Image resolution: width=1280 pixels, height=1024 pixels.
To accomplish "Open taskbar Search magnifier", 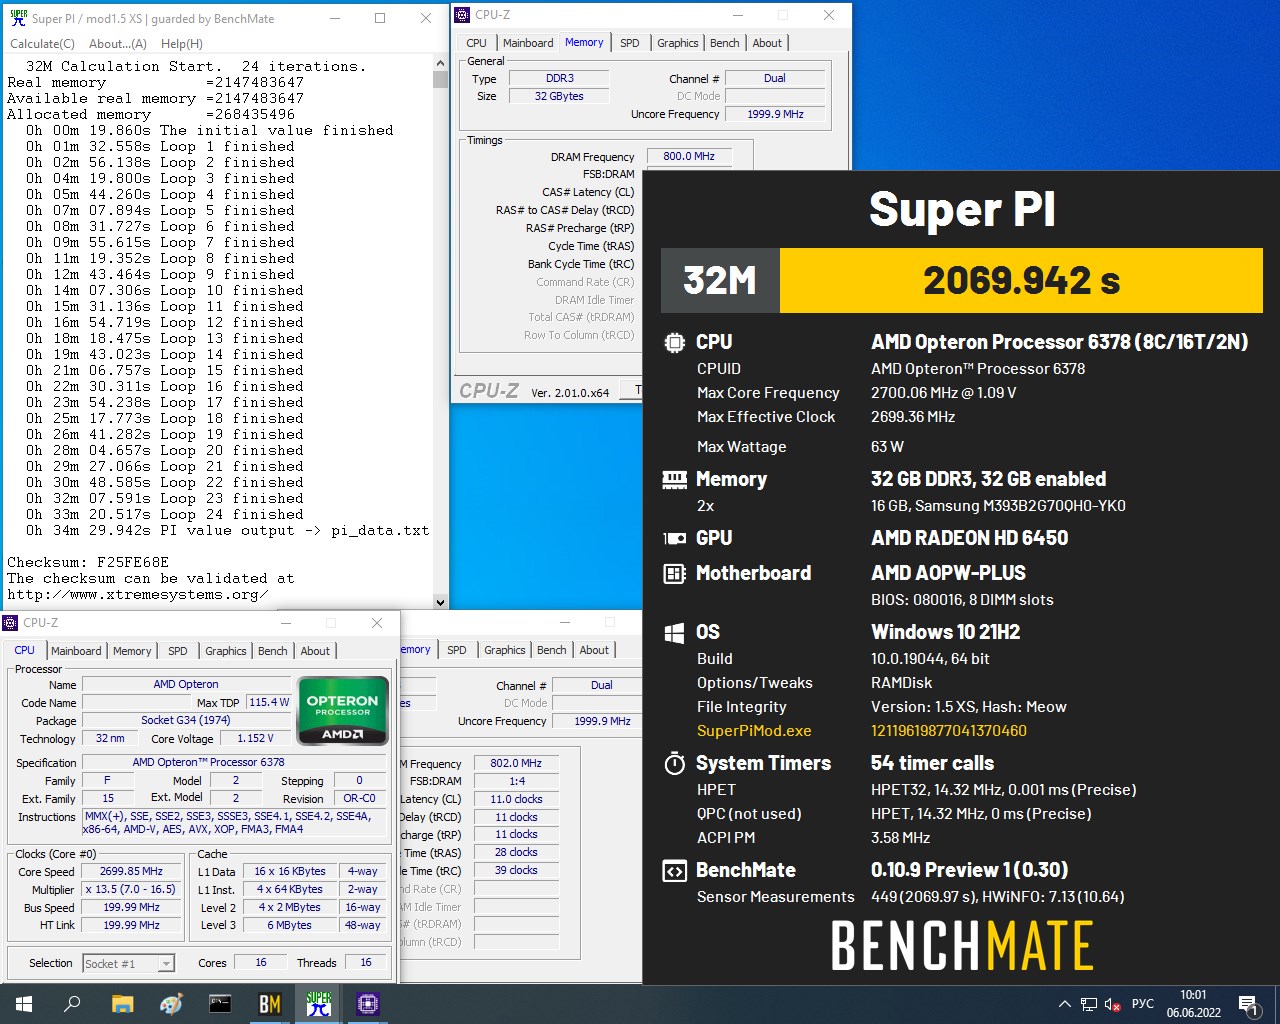I will click(x=72, y=1004).
